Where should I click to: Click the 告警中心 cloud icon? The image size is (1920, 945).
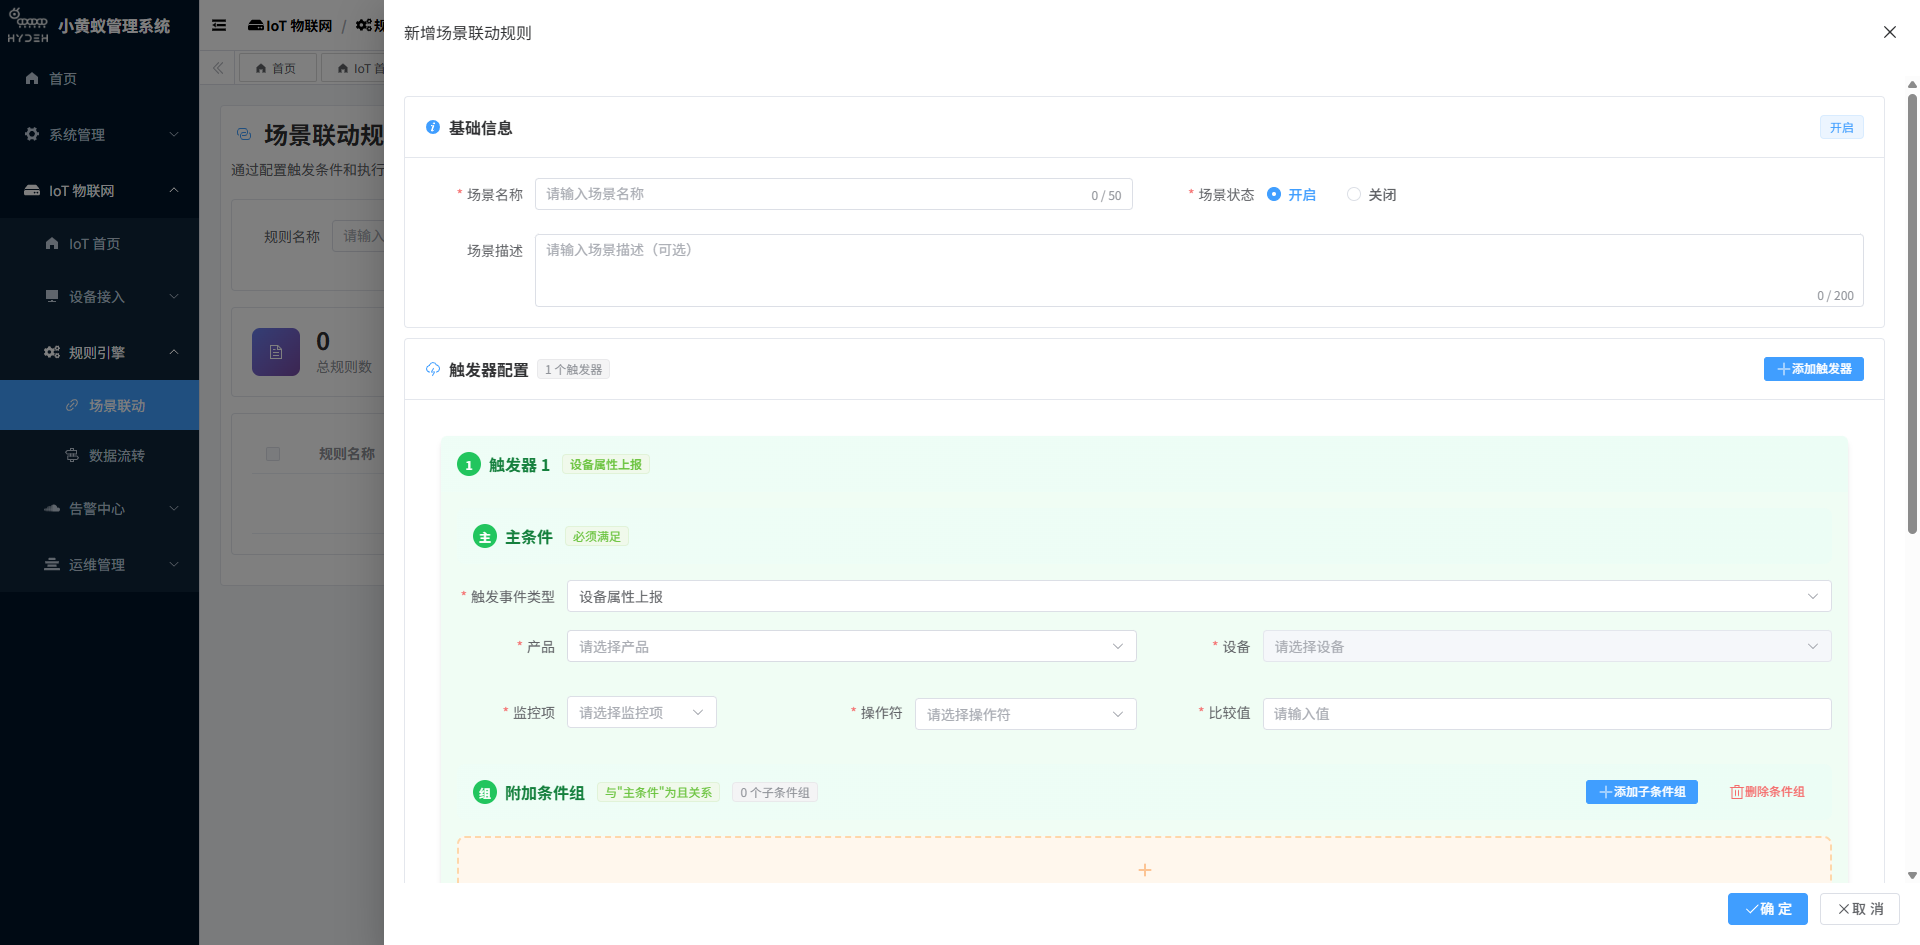tap(52, 508)
